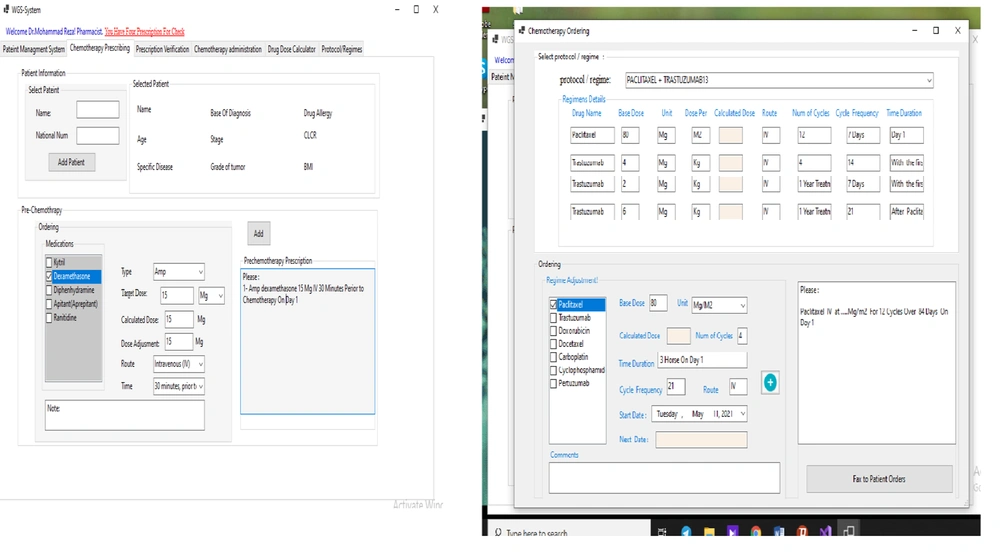
Task: Click the Add button in Pre-Chemotherapy
Action: point(258,233)
